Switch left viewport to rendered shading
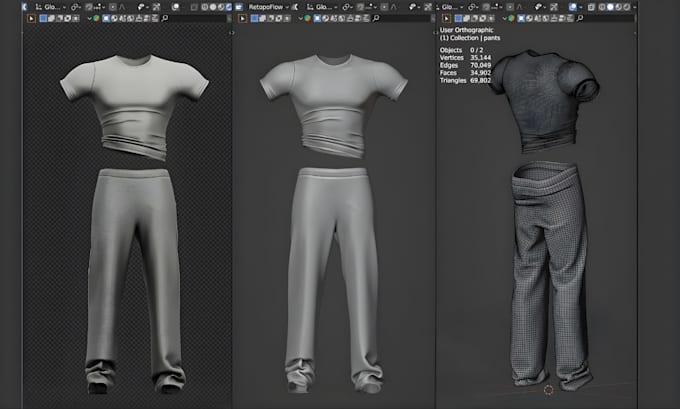 click(229, 7)
